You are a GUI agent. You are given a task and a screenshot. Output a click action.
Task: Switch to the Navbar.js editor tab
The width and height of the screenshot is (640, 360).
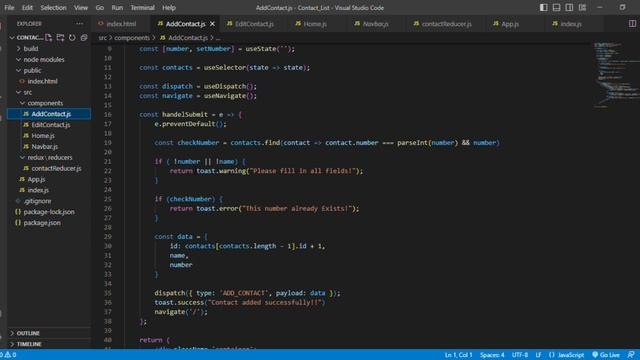376,24
